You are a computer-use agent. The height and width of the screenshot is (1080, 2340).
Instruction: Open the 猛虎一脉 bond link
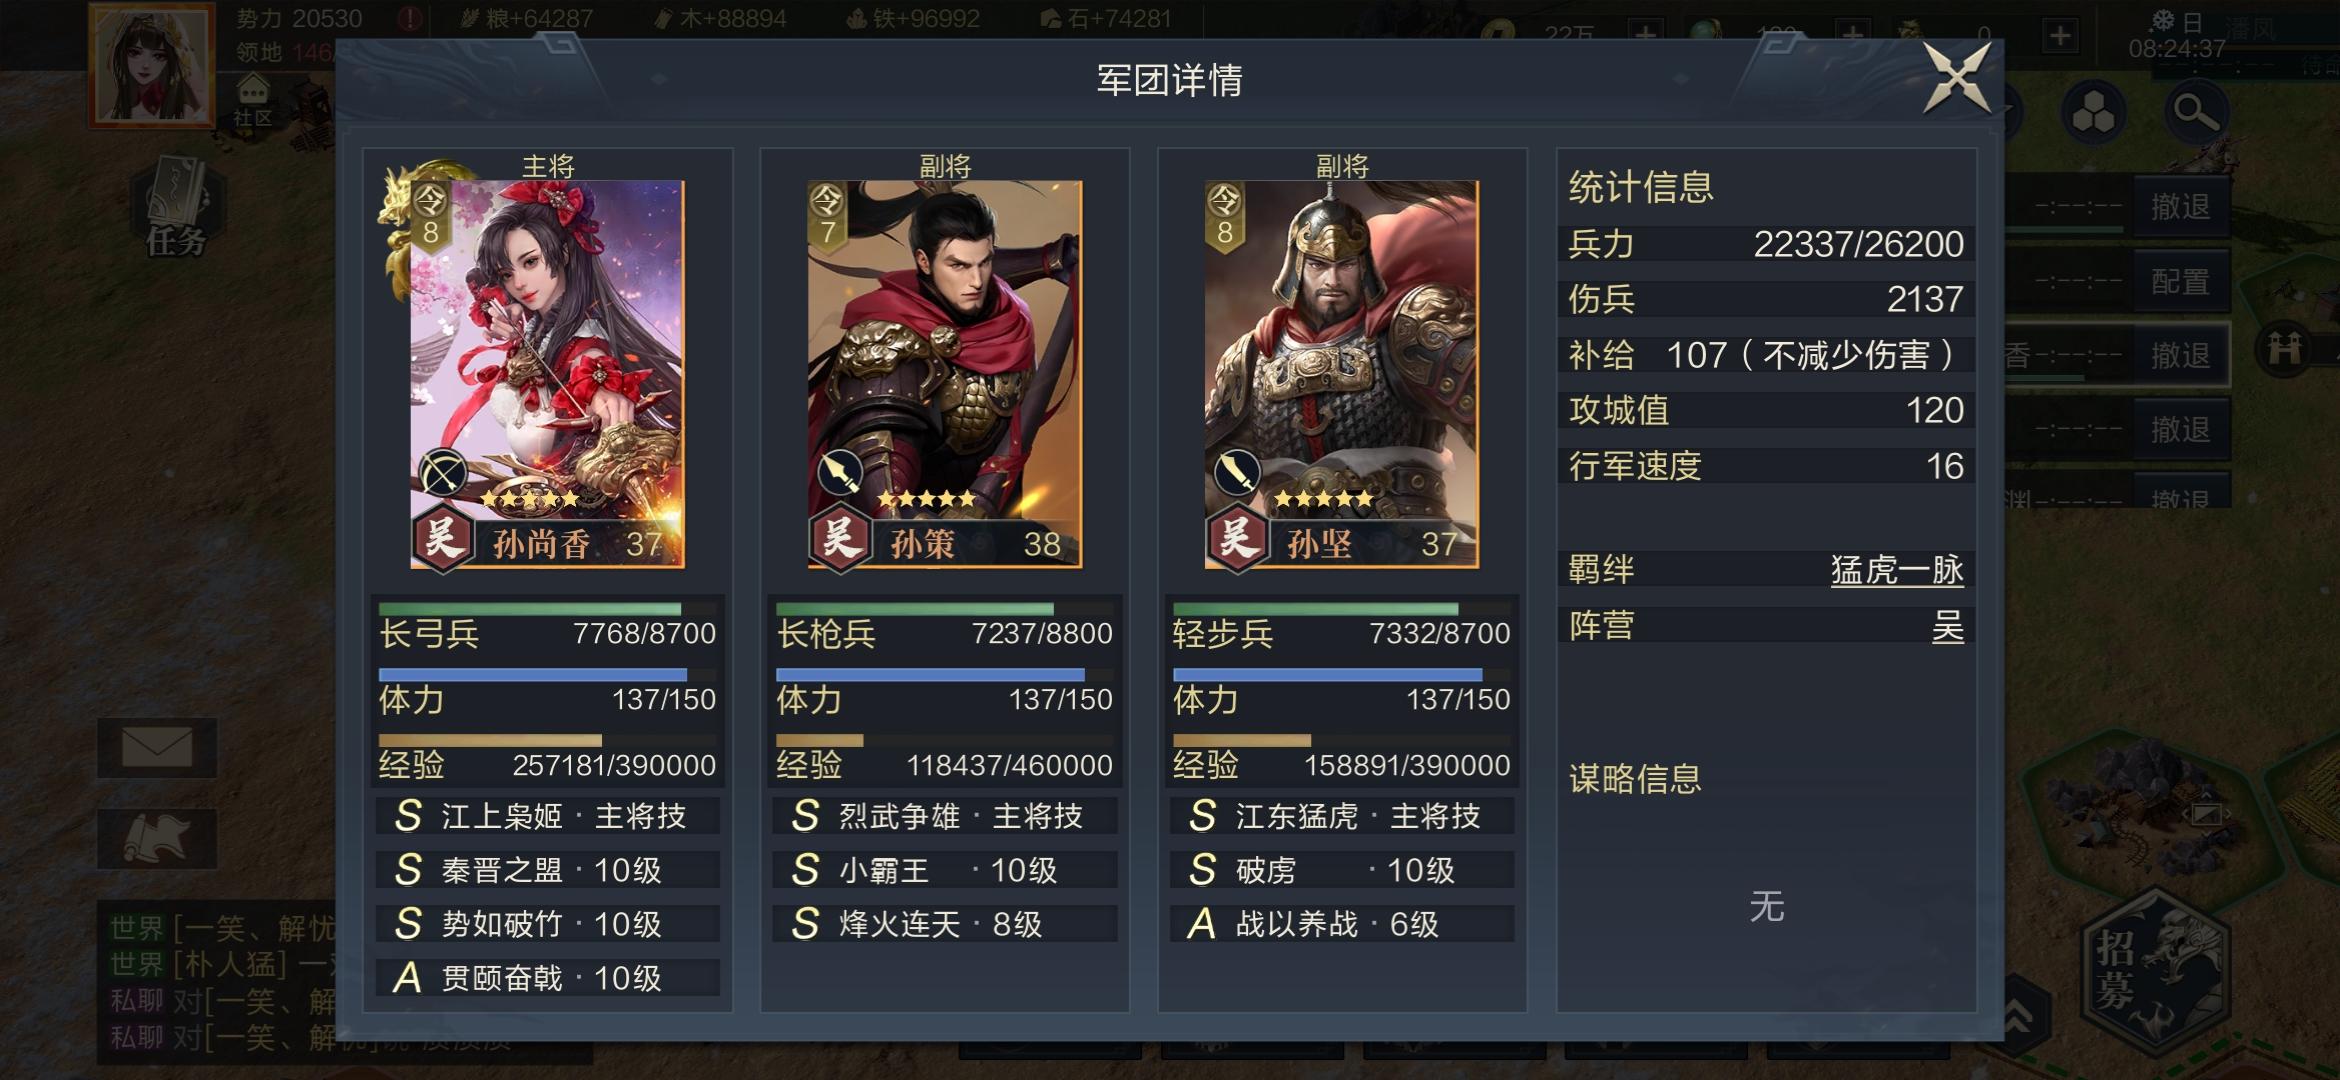1897,570
